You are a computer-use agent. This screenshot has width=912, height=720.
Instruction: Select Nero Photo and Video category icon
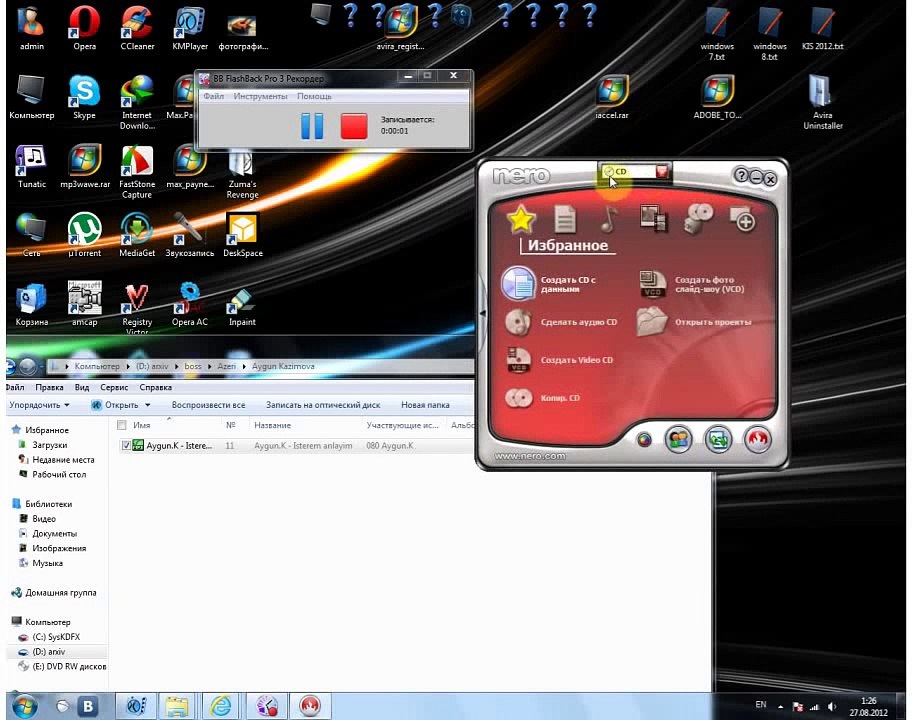[653, 219]
